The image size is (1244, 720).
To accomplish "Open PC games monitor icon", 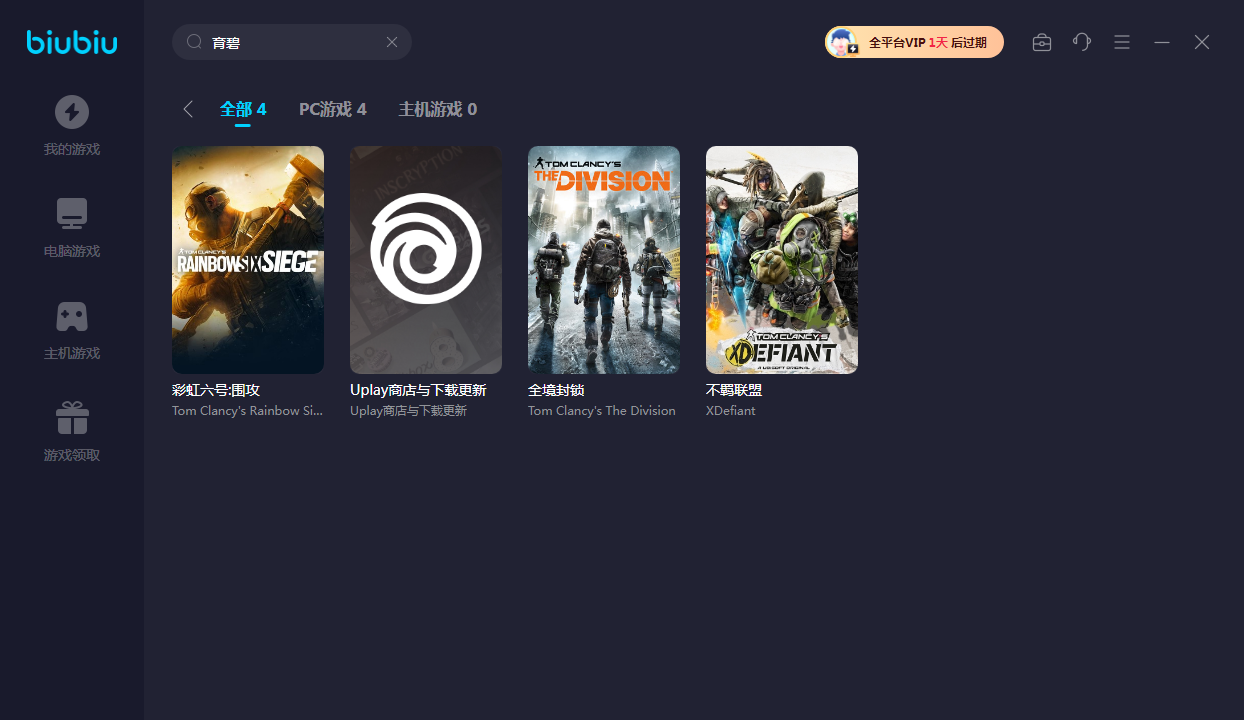I will [72, 214].
